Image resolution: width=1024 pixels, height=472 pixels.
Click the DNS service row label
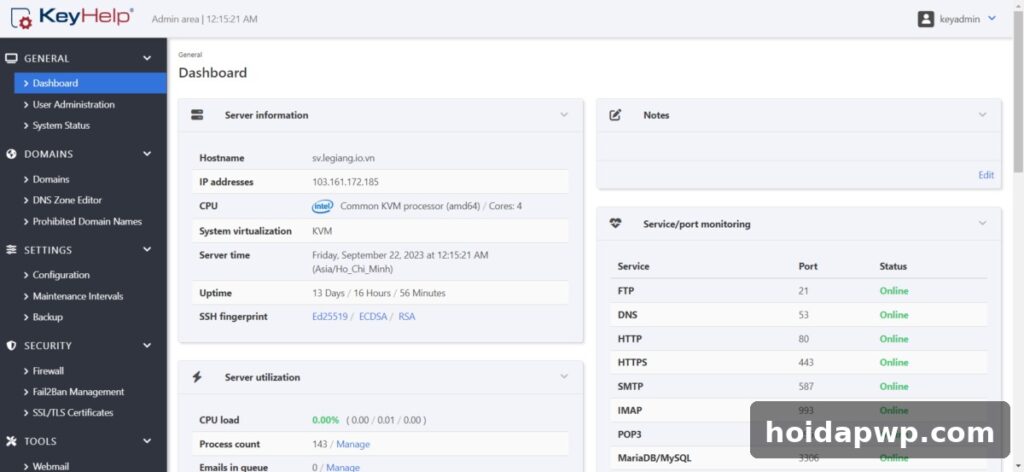pos(627,315)
